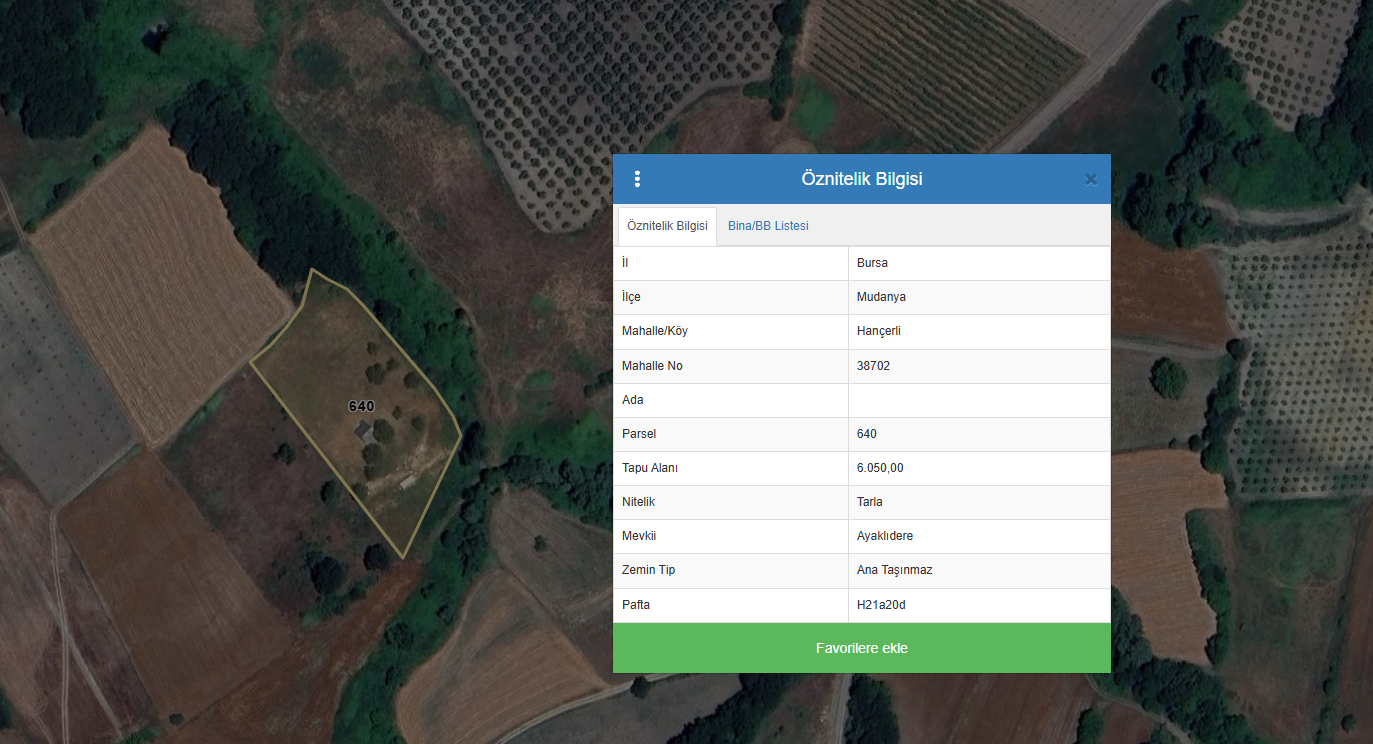Click the Nitelik label cell
This screenshot has height=744, width=1373.
tap(730, 502)
